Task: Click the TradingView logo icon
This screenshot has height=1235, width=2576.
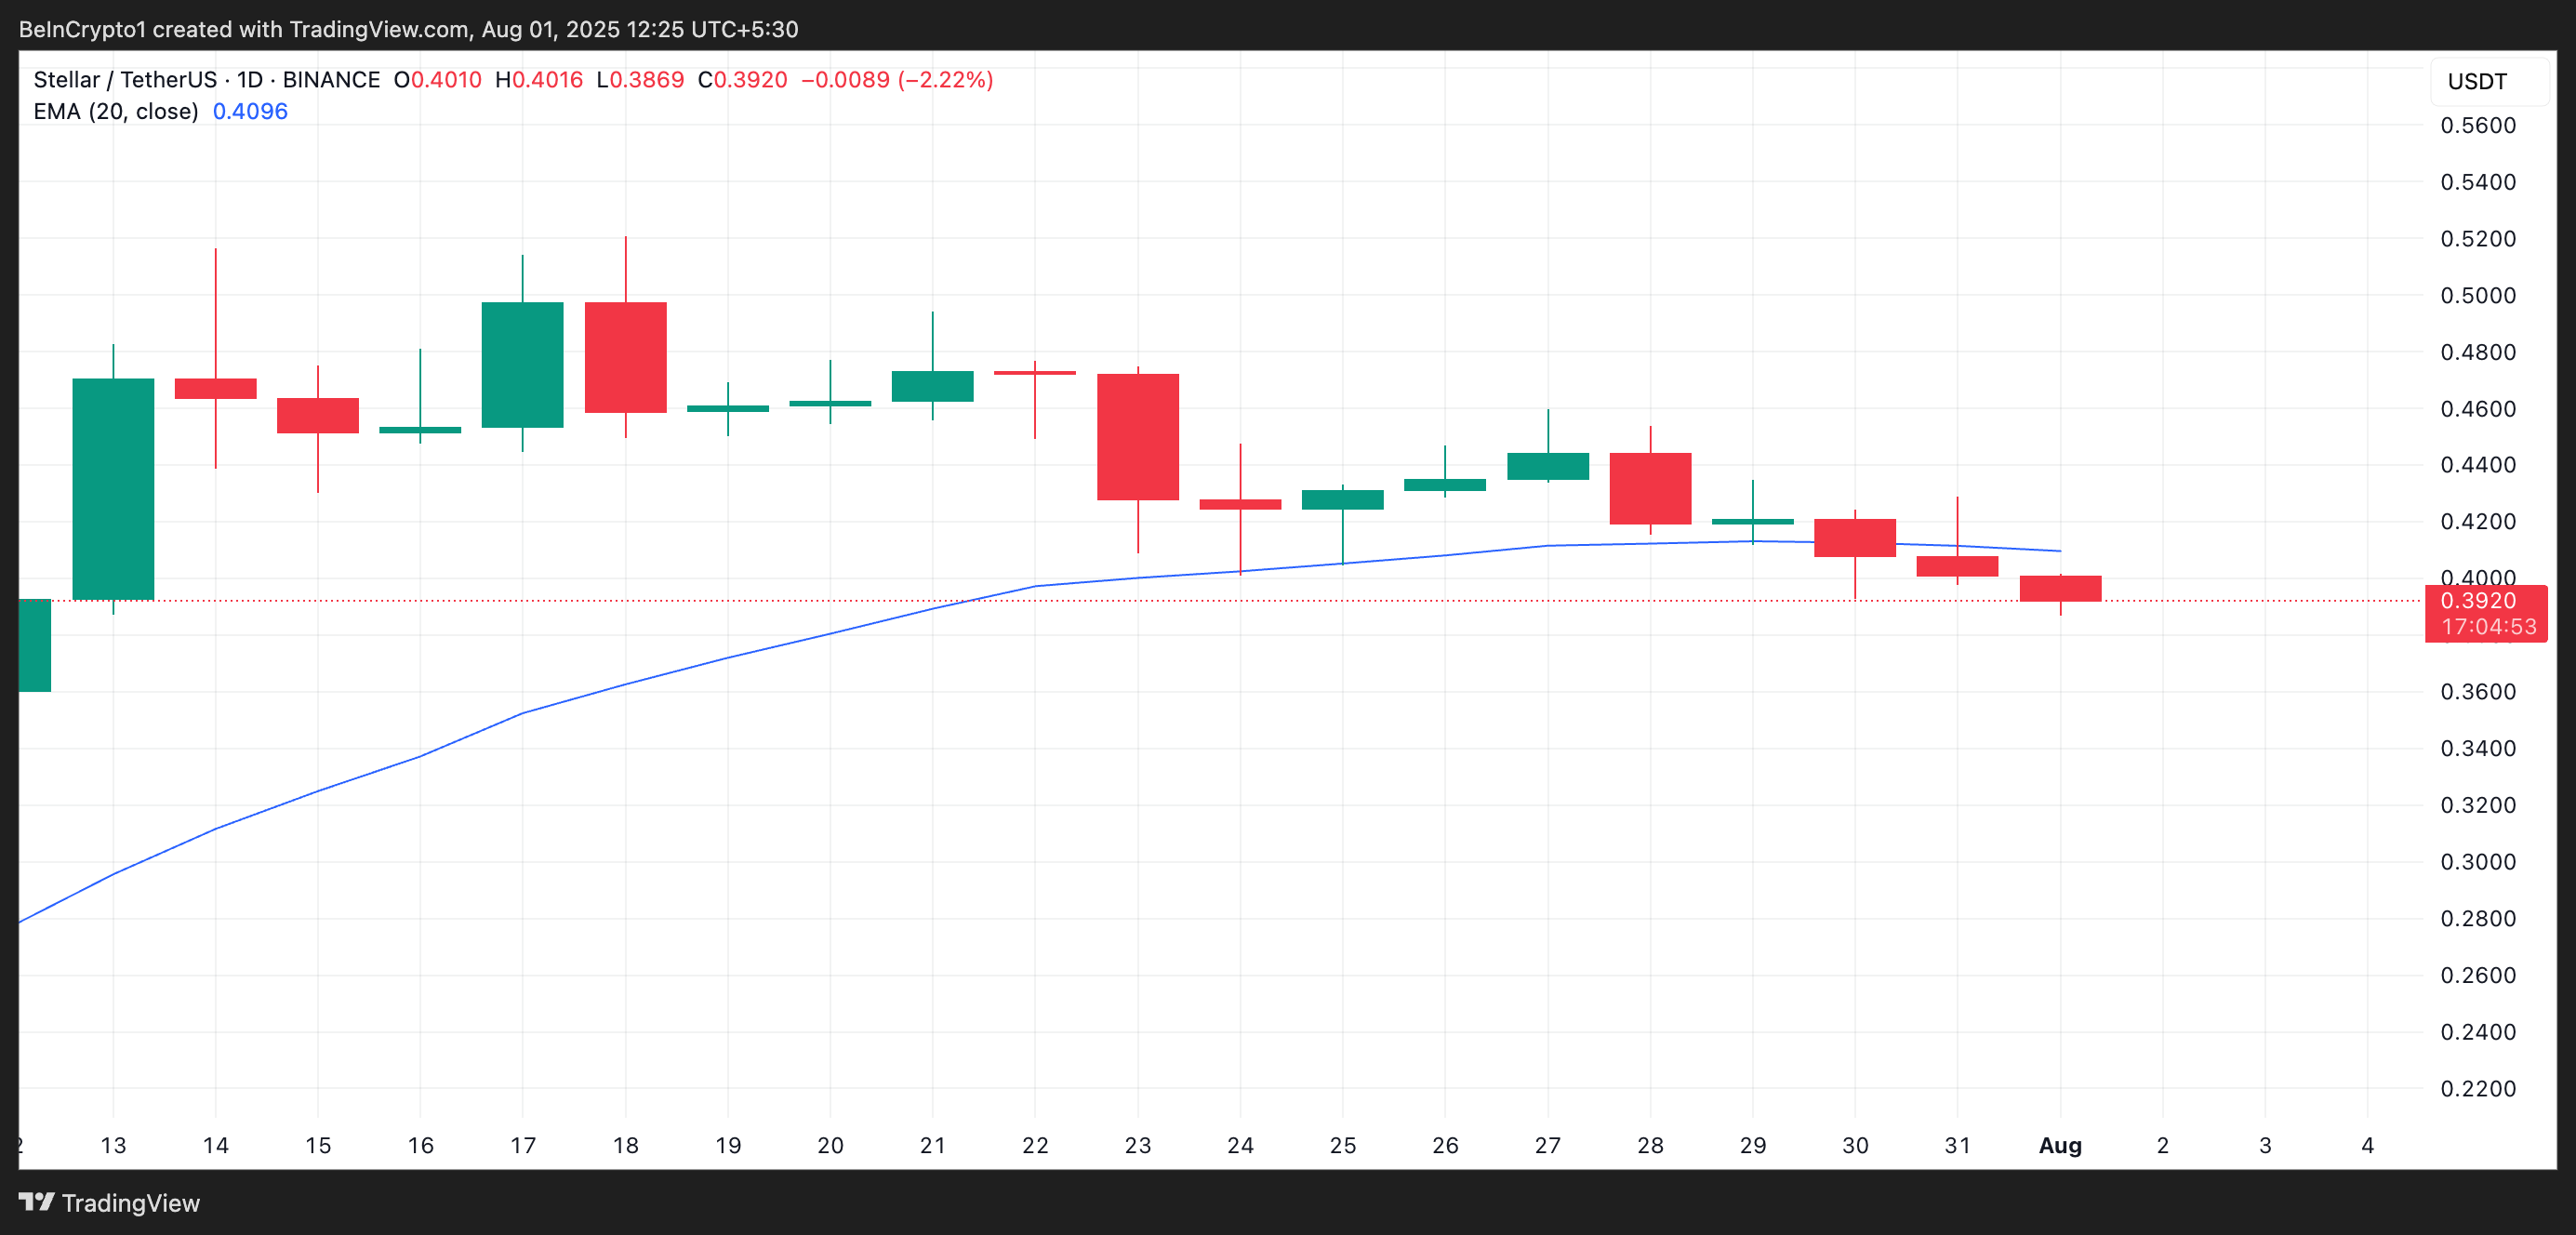Action: (x=36, y=1201)
